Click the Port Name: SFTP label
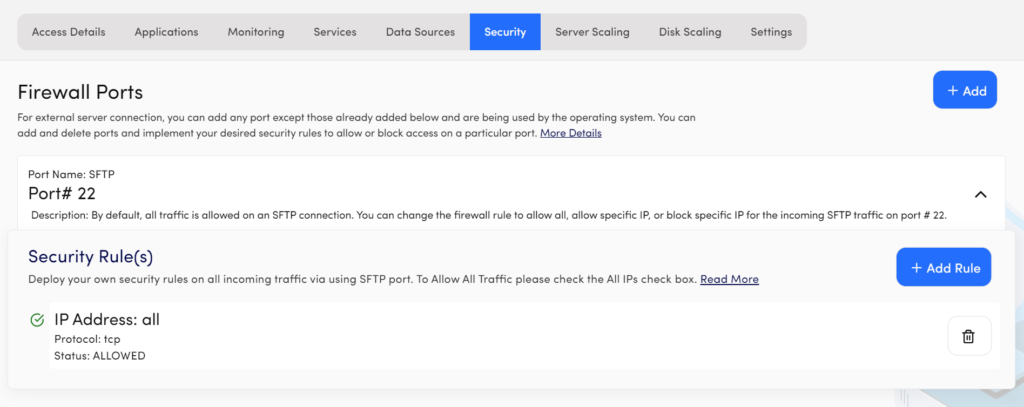This screenshot has width=1024, height=407. coord(72,174)
